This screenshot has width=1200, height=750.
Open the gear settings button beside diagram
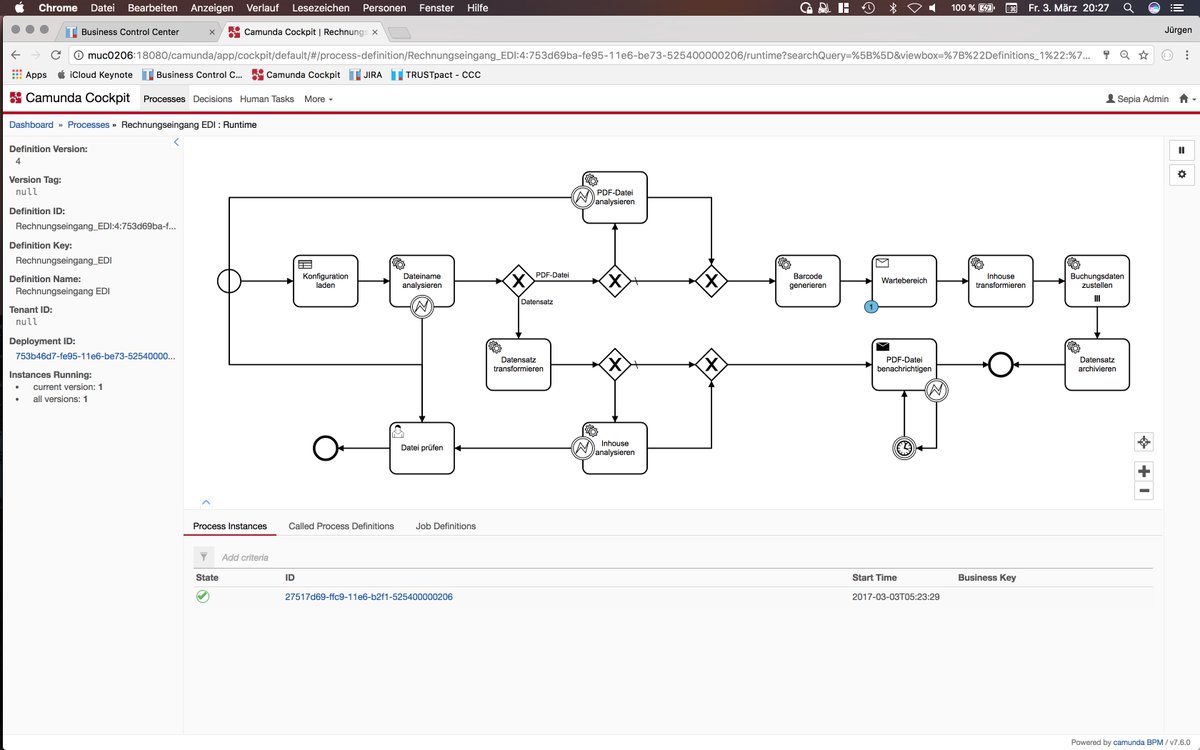pos(1181,174)
